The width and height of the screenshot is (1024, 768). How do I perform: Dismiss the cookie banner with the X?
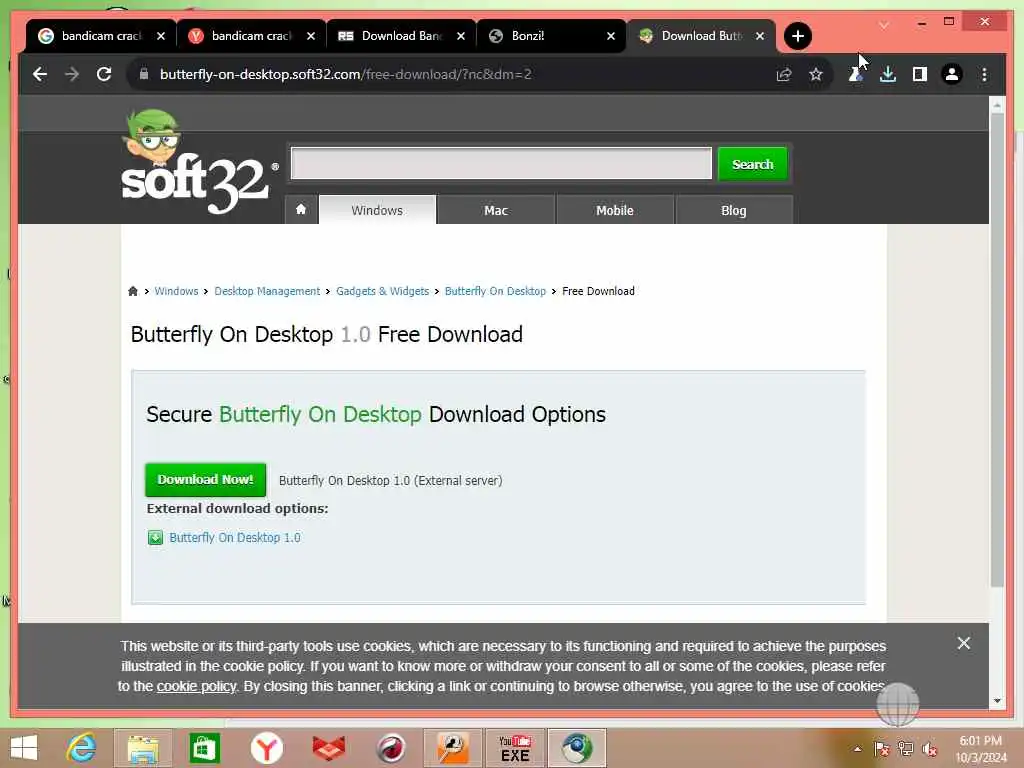(963, 643)
